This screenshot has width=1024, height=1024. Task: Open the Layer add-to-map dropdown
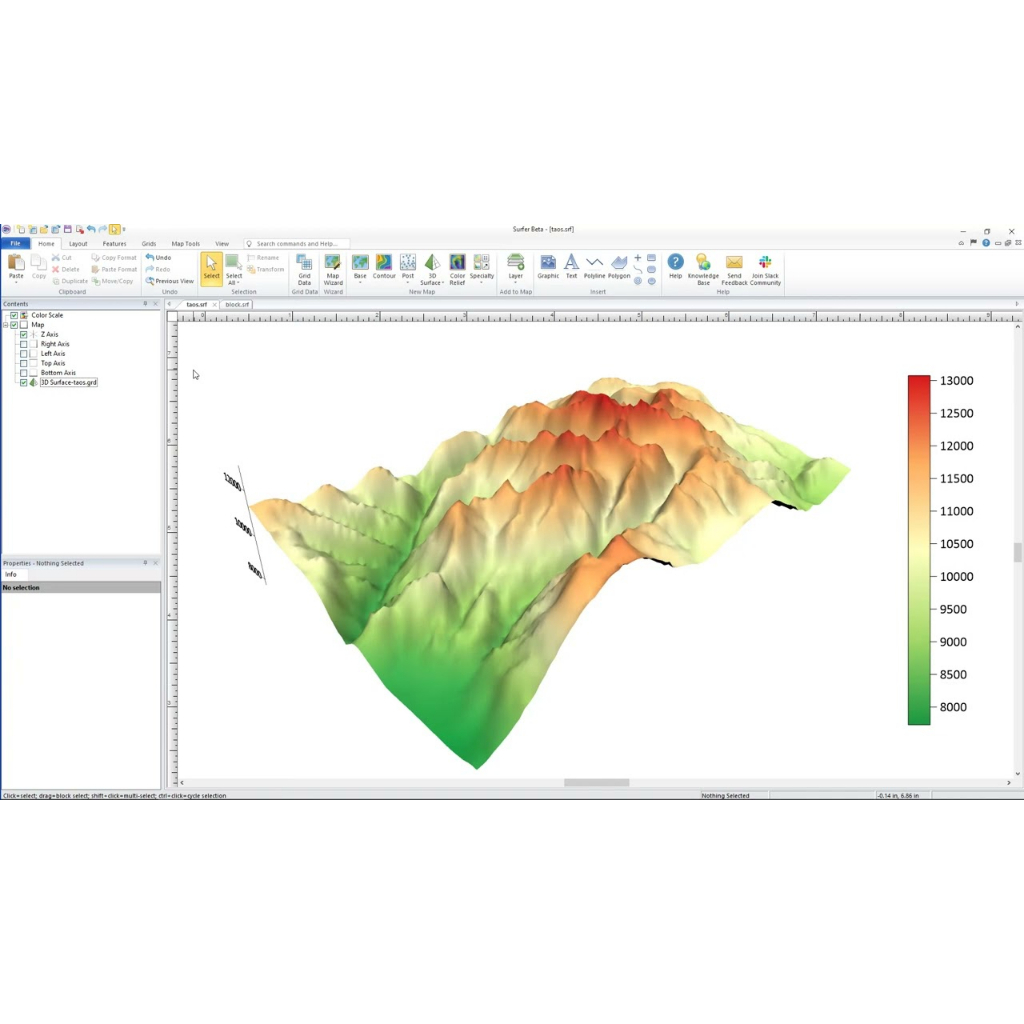pos(515,280)
